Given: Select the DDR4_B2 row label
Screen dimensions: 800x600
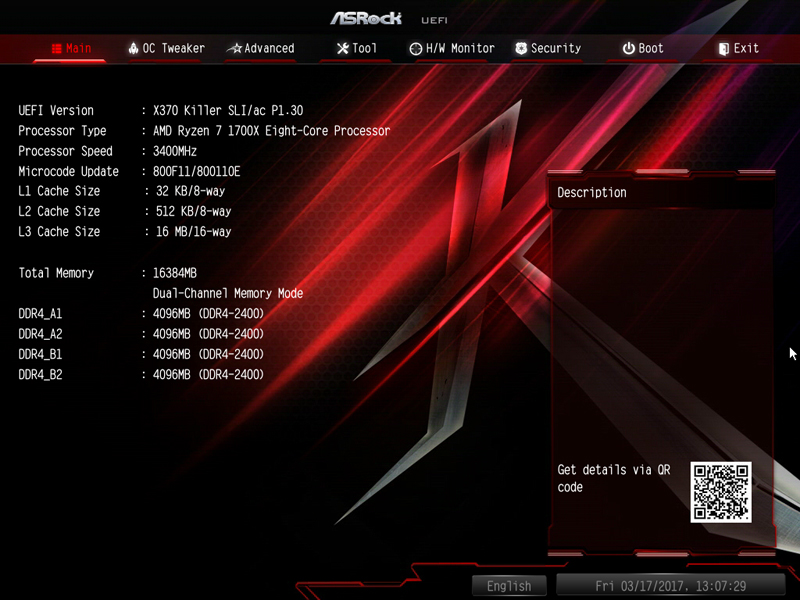Looking at the screenshot, I should (40, 374).
